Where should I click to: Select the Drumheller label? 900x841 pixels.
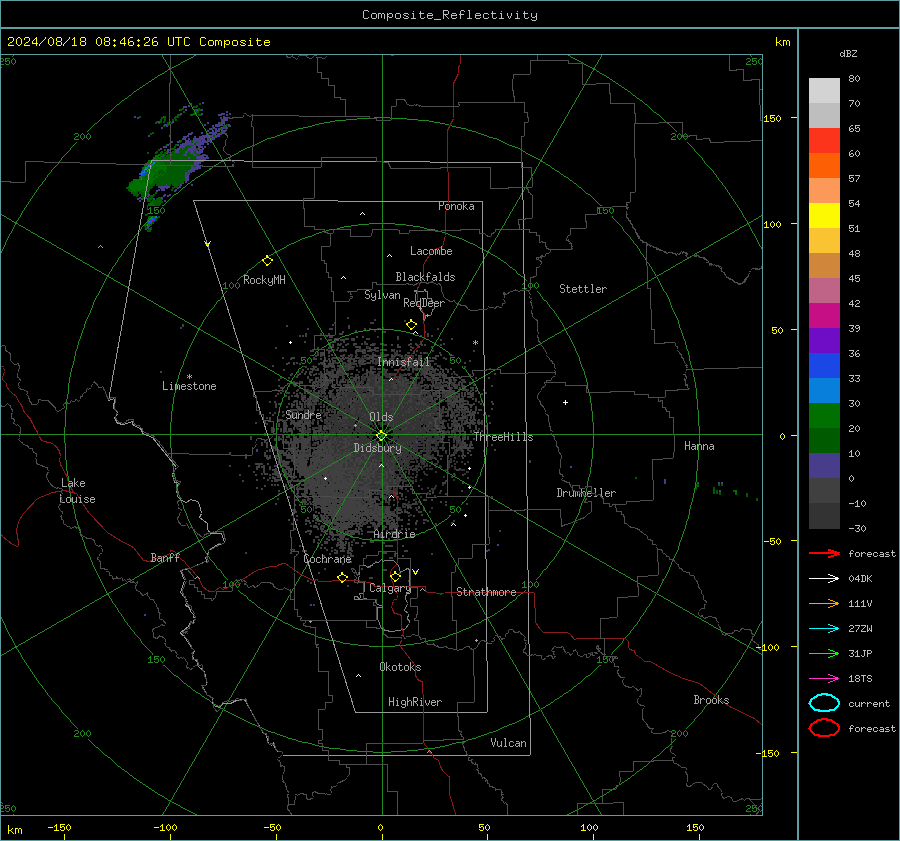(586, 493)
